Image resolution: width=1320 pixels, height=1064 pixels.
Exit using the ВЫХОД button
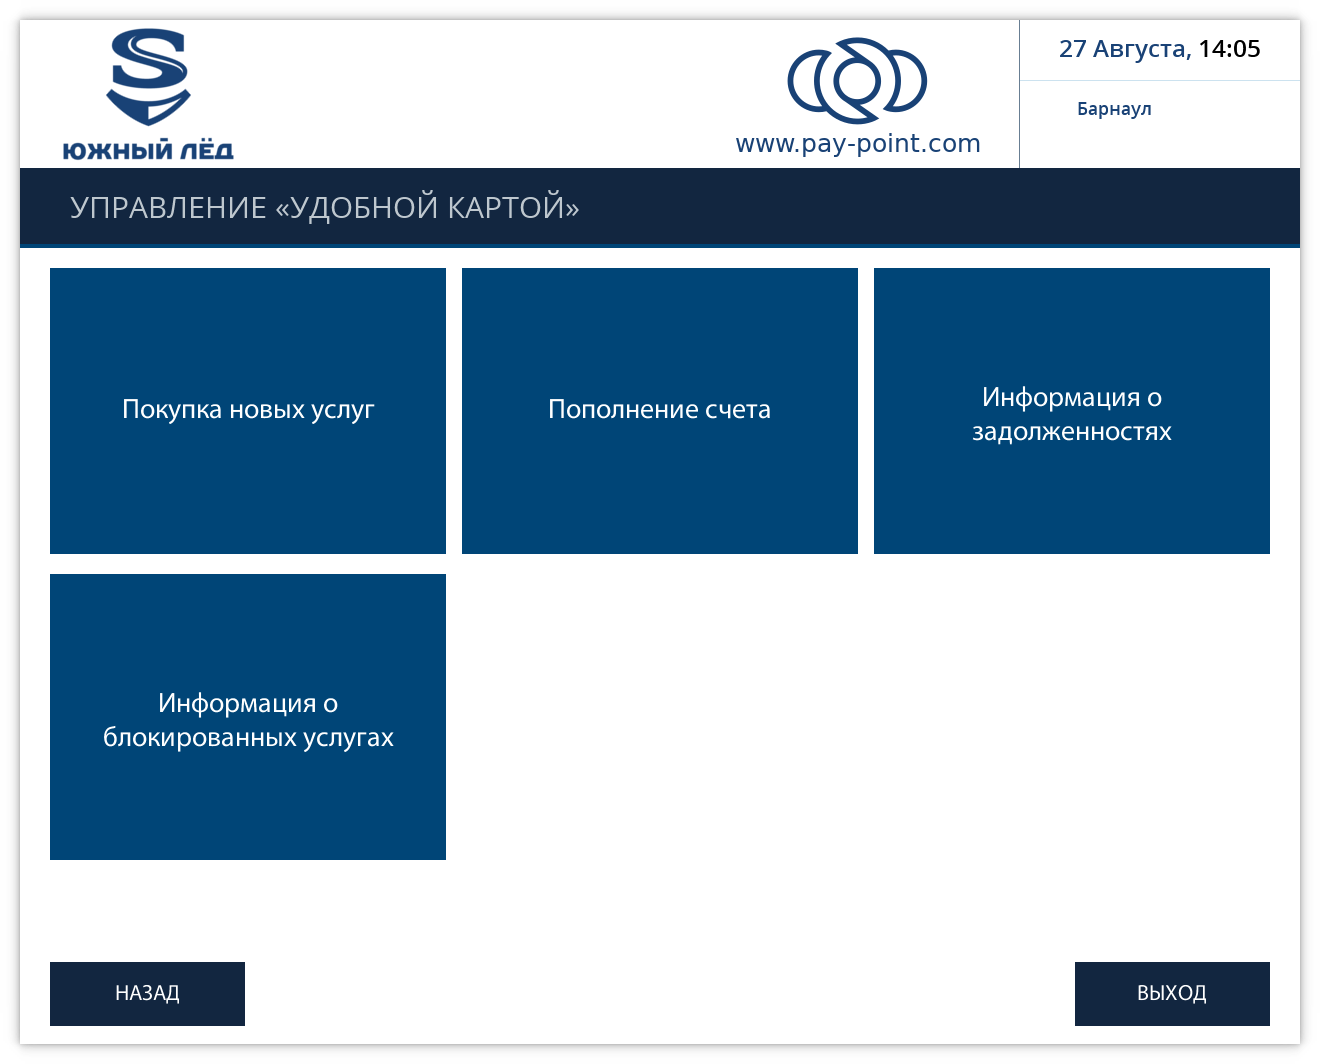tap(1172, 994)
